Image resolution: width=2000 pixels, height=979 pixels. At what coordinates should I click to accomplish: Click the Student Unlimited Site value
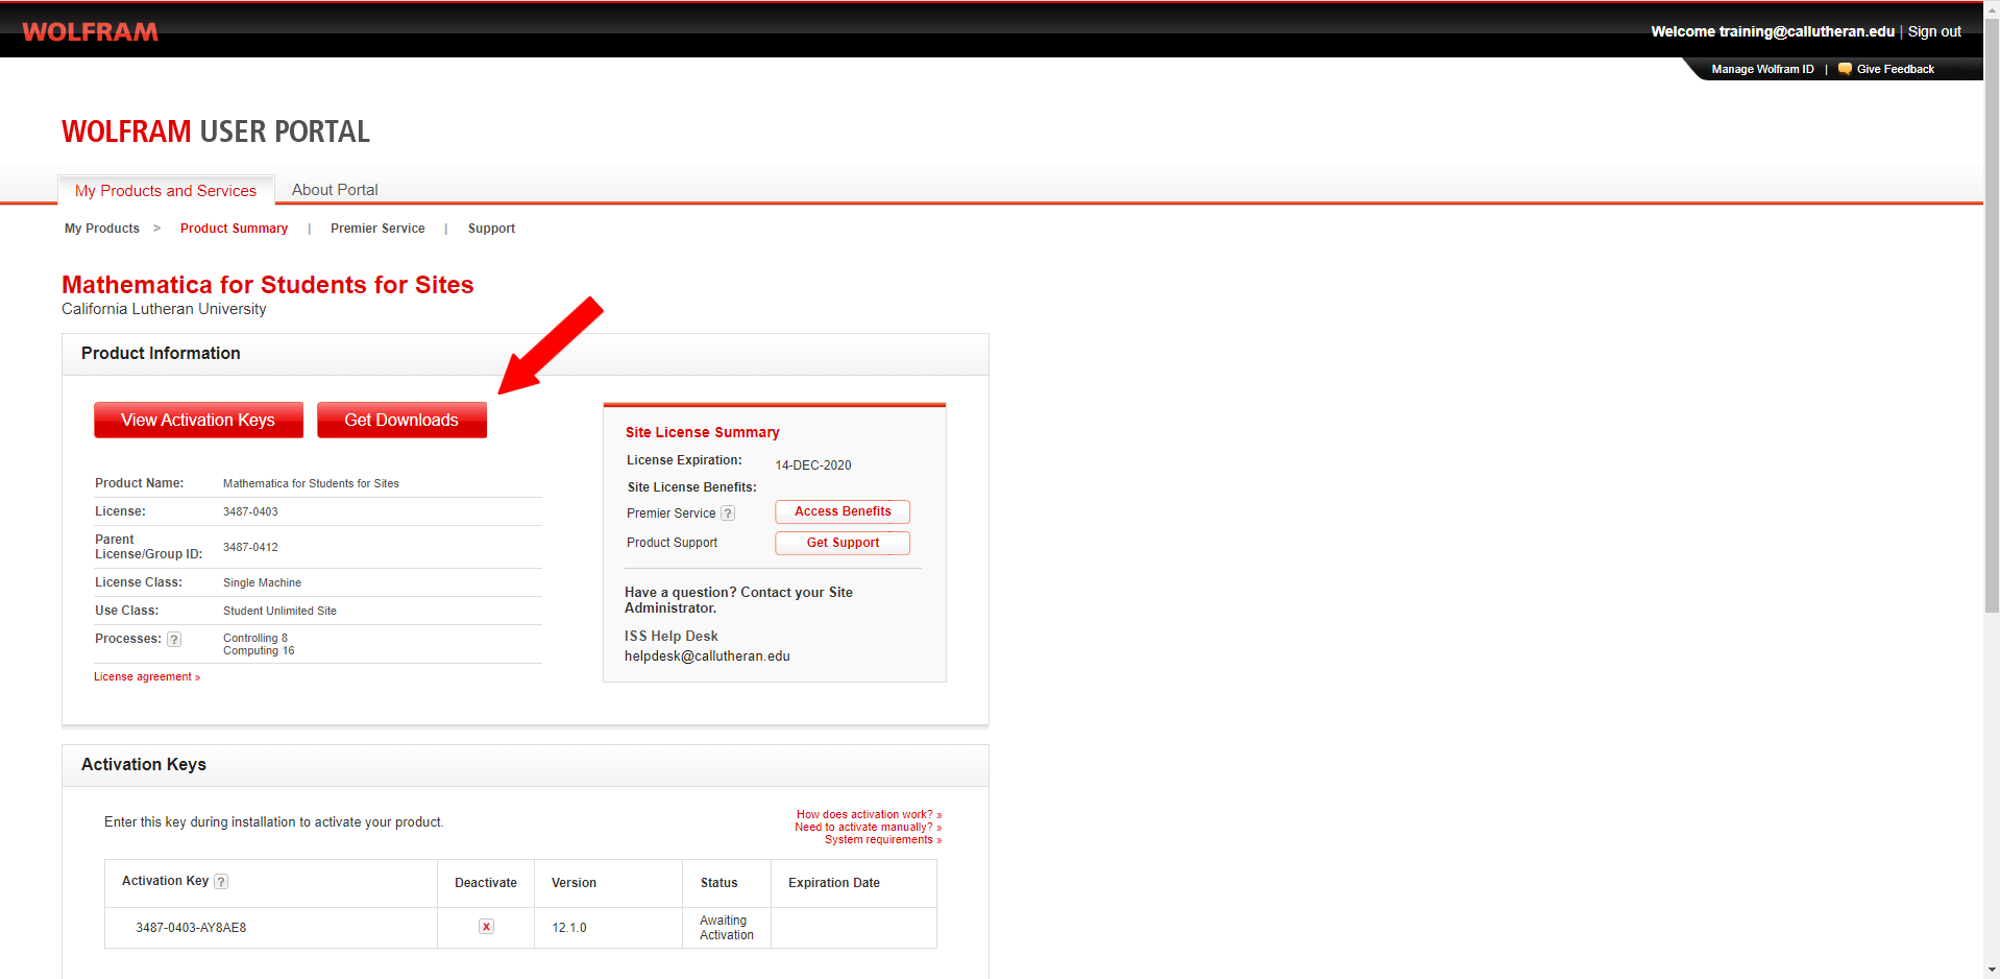pos(280,611)
